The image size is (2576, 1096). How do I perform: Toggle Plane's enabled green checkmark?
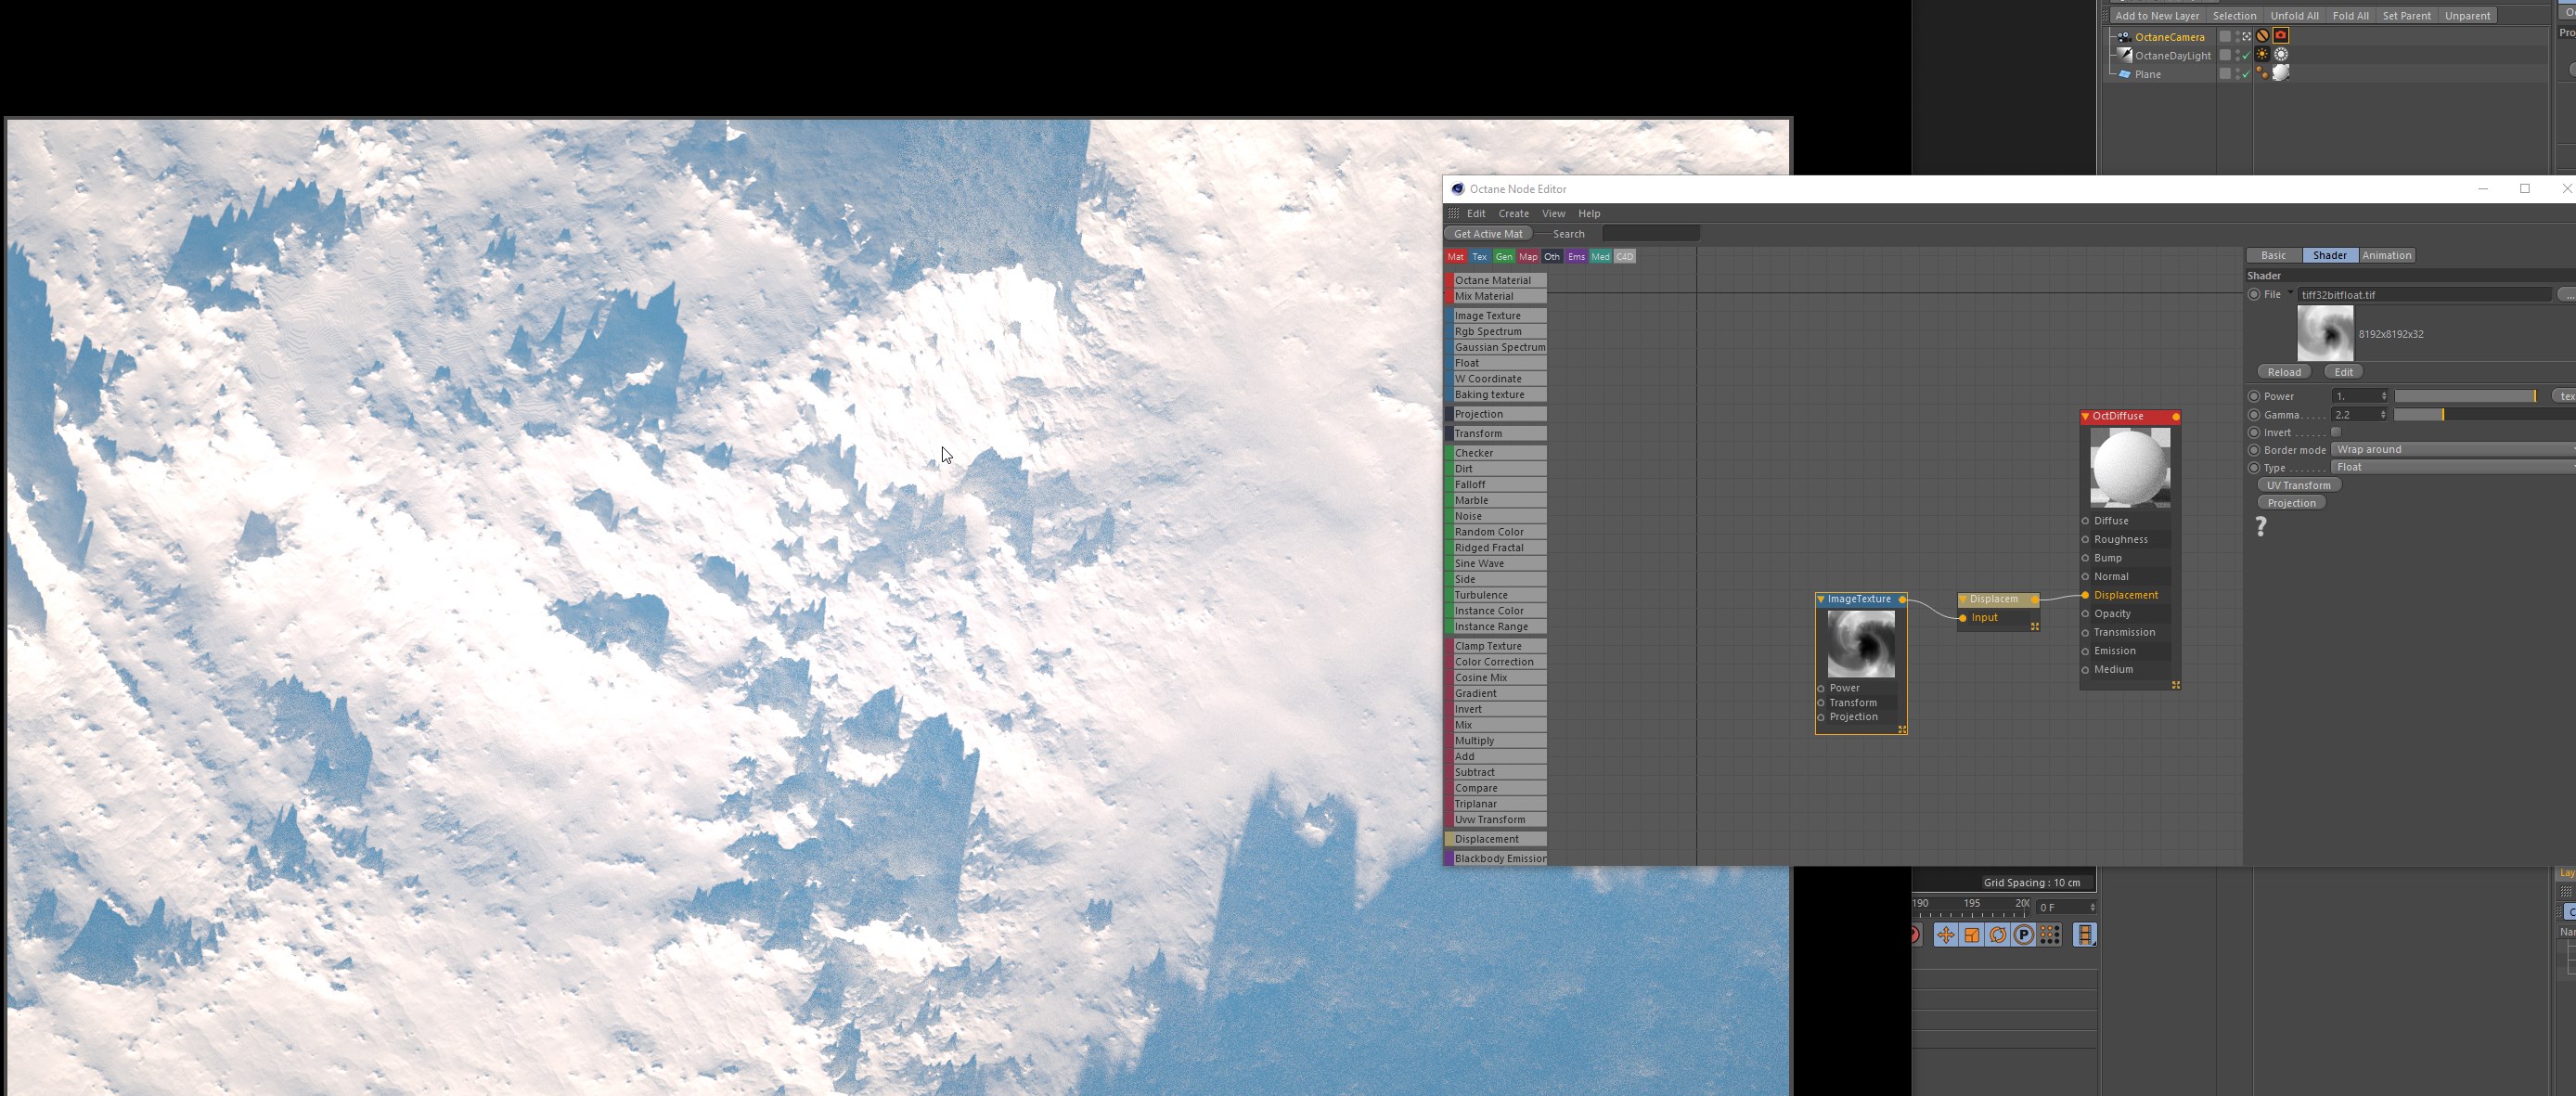tap(2246, 75)
